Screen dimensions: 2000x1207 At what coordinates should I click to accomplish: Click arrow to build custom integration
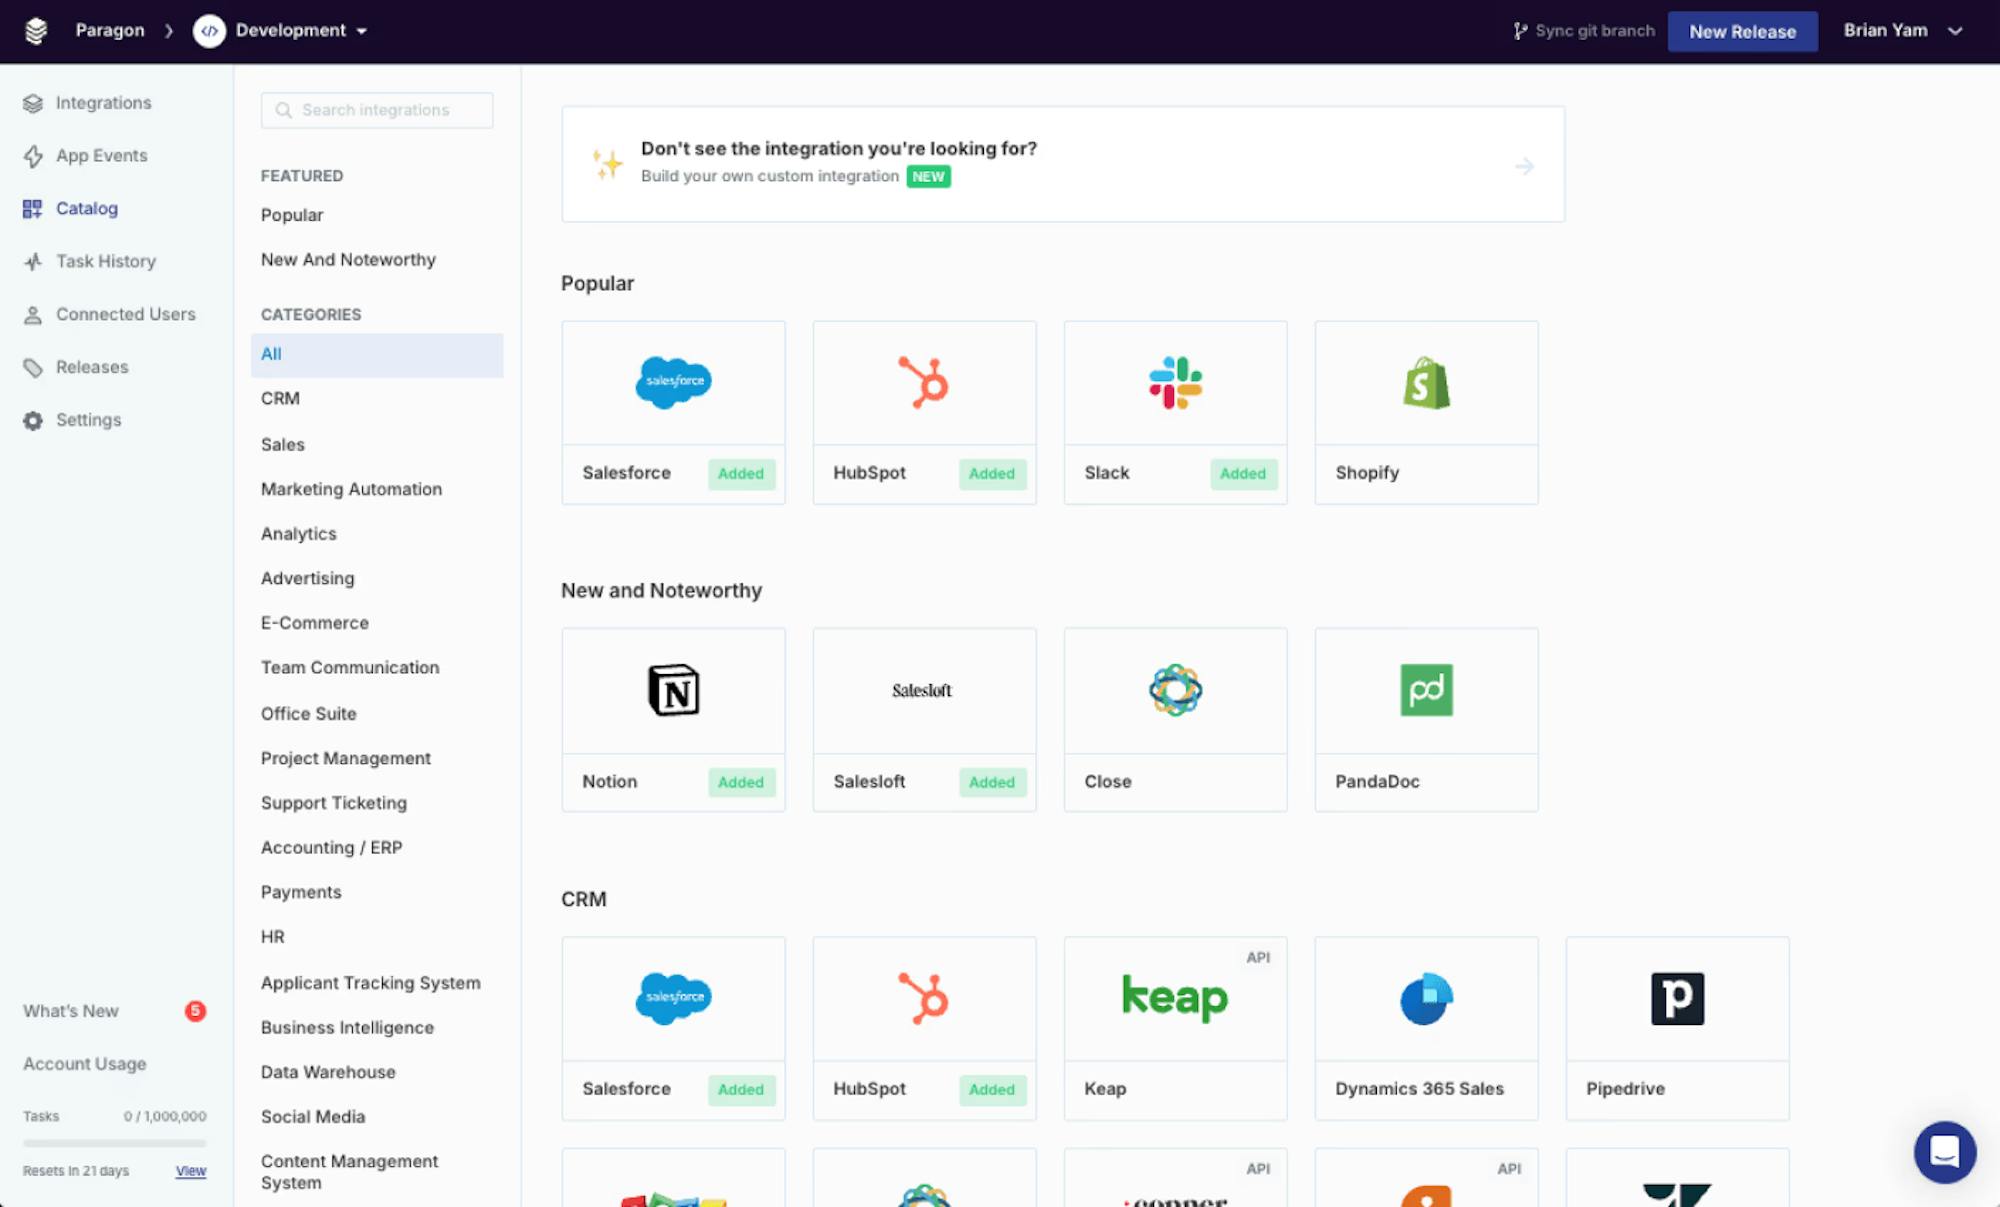pos(1524,166)
